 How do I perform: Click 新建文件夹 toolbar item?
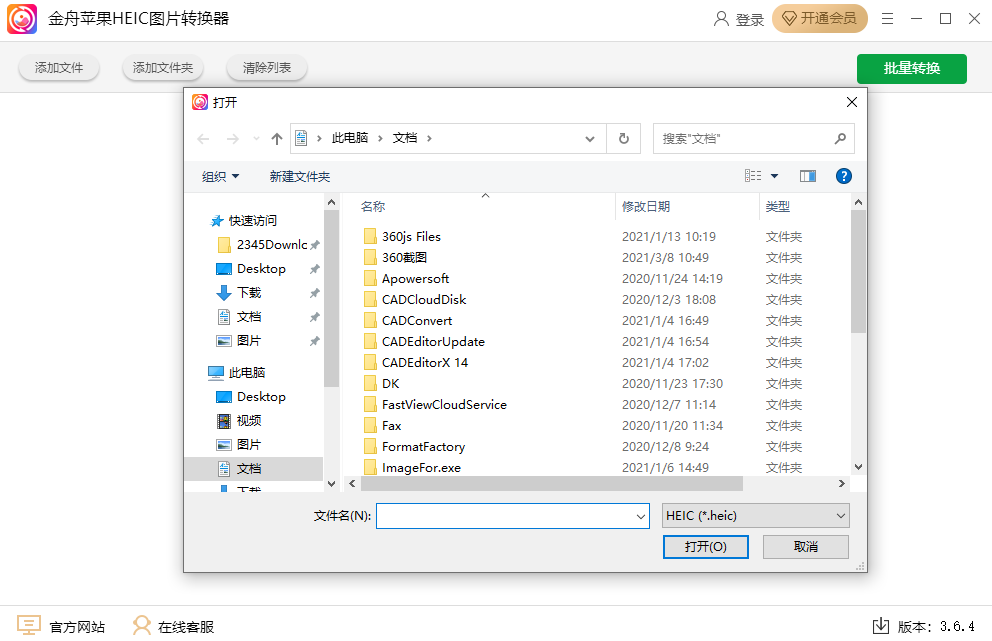(x=300, y=177)
